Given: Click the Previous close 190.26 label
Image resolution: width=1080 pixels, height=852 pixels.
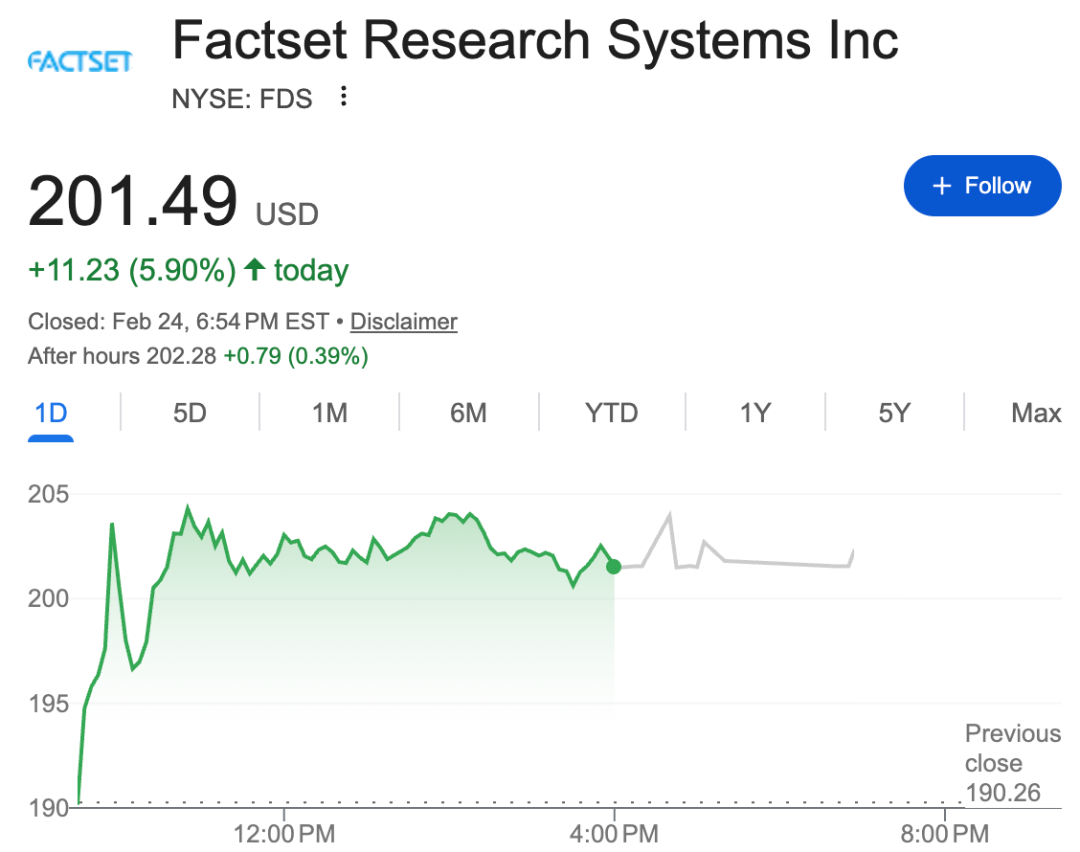Looking at the screenshot, I should (x=1011, y=763).
